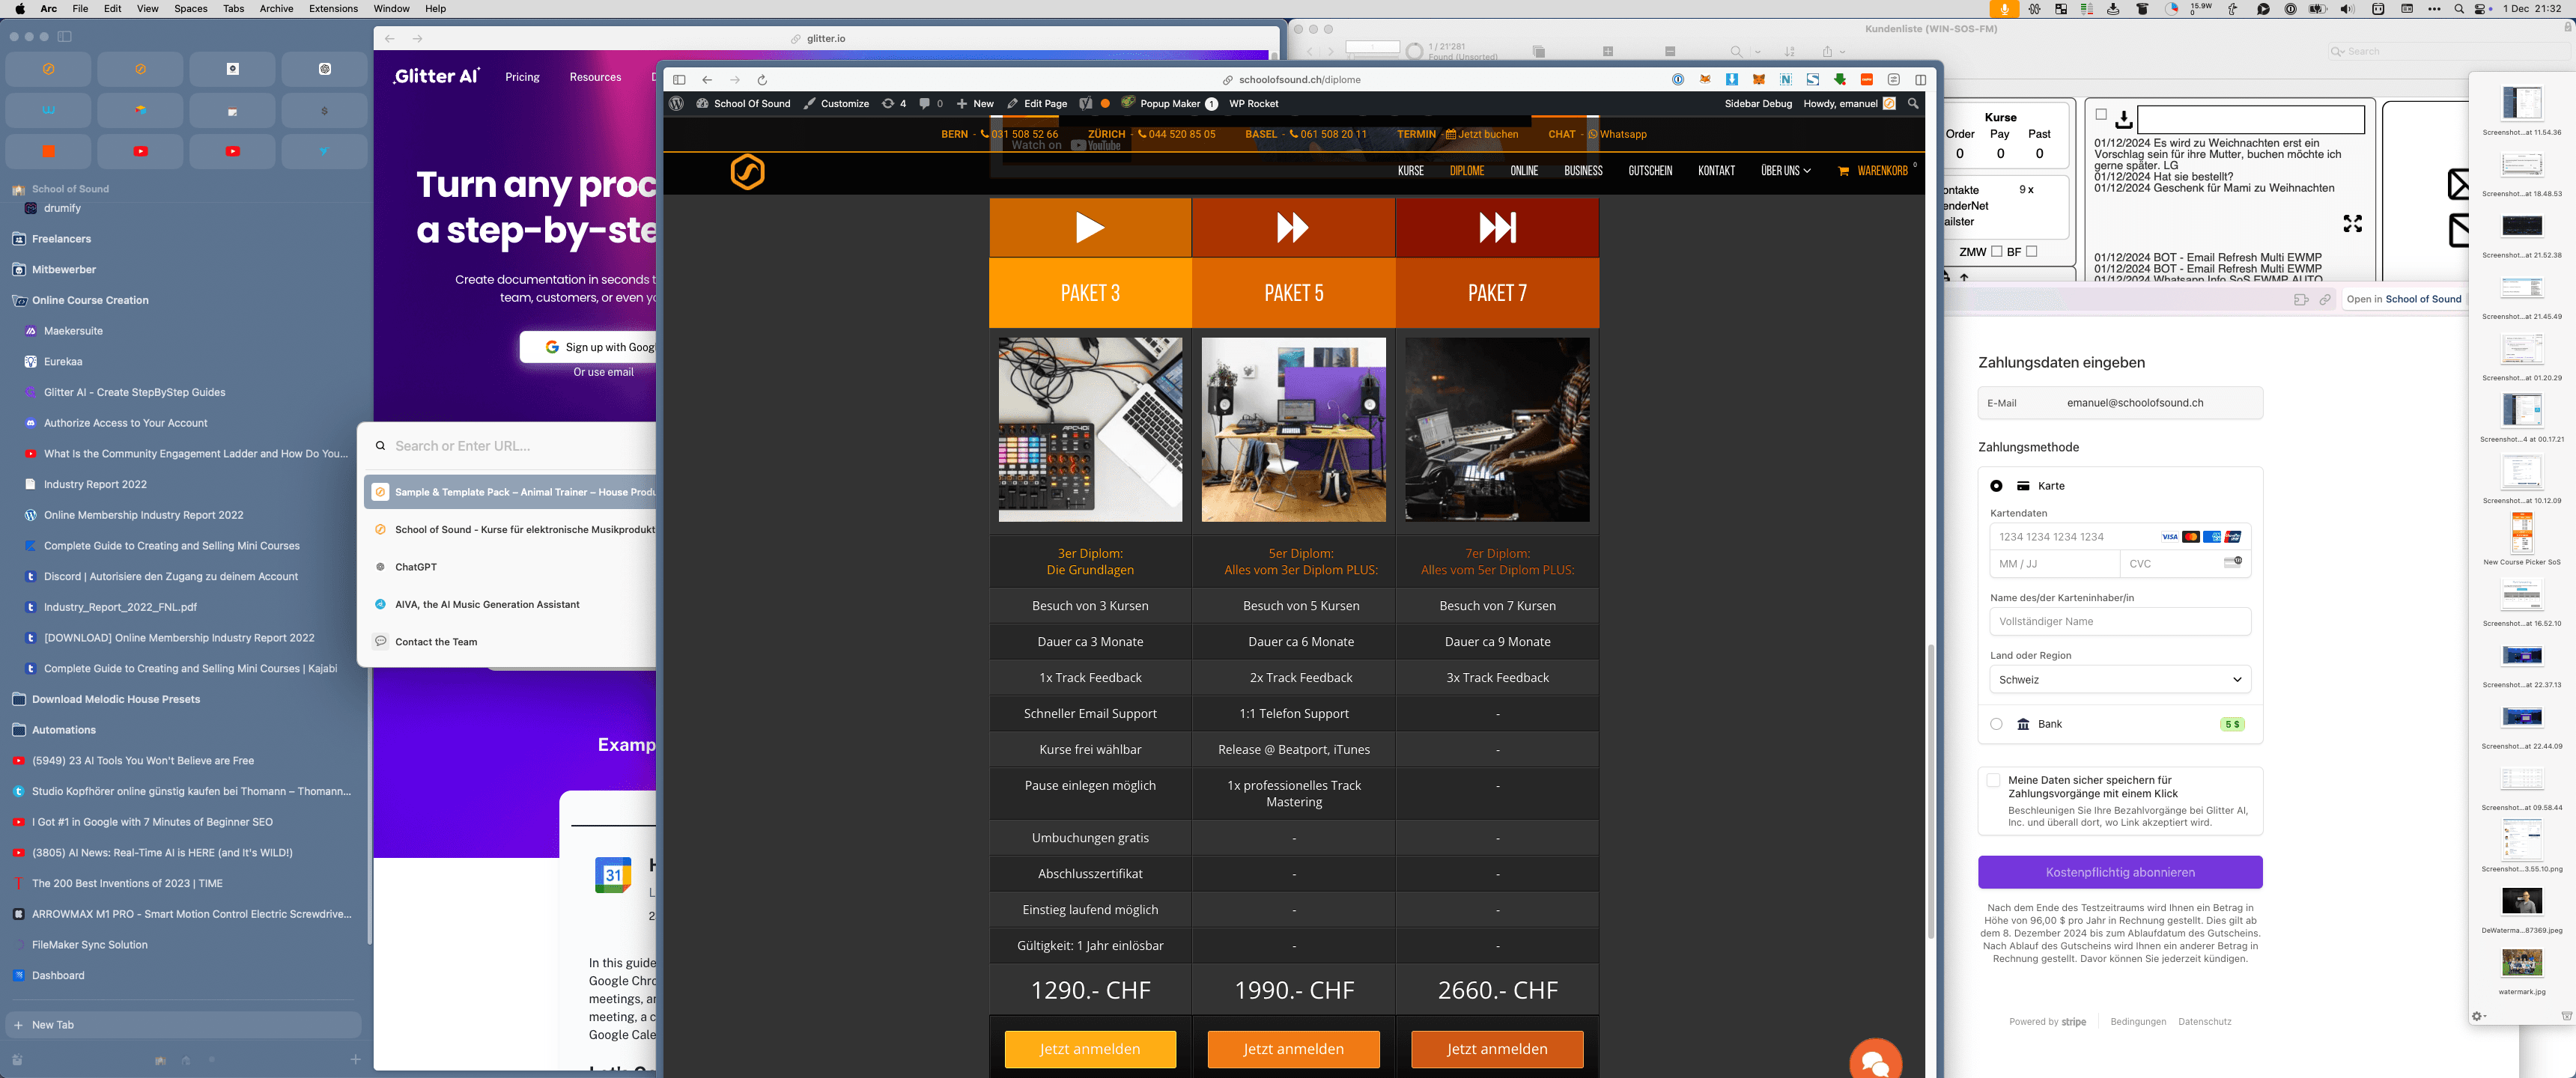Click the comments bubble icon in admin bar

pyautogui.click(x=925, y=103)
